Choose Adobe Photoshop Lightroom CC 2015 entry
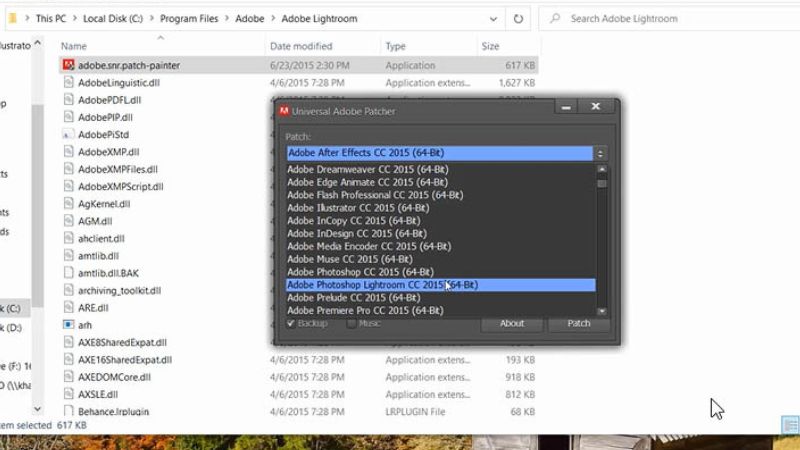The image size is (800, 450). (x=440, y=285)
